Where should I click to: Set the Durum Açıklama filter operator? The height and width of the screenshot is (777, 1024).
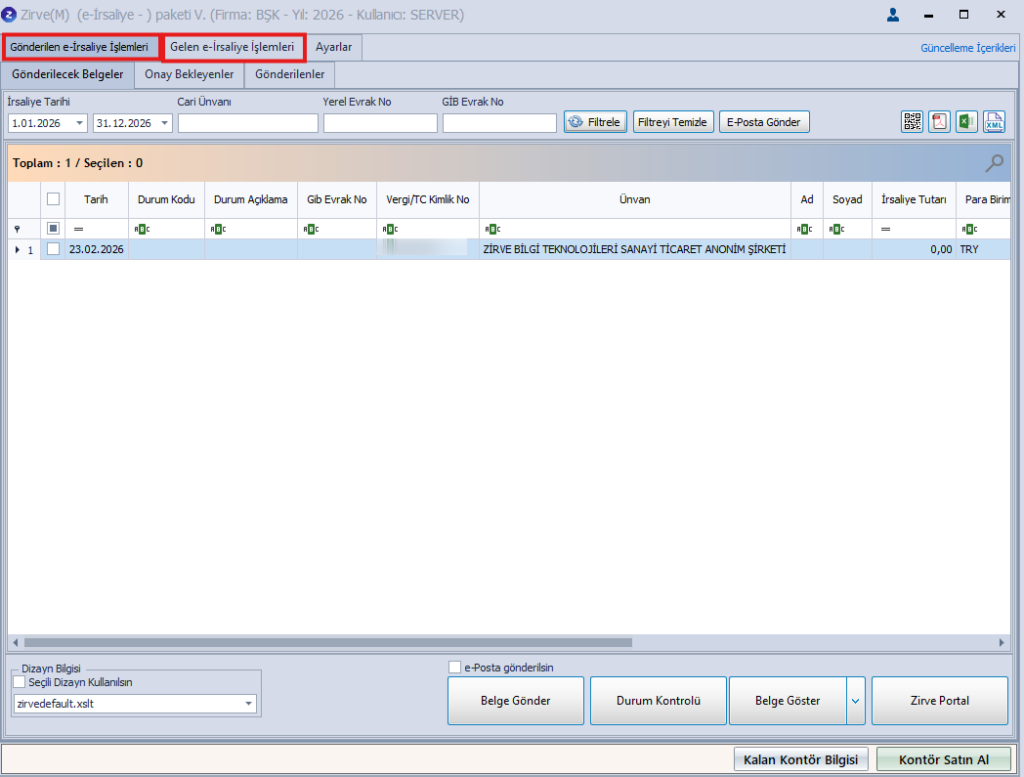(218, 229)
